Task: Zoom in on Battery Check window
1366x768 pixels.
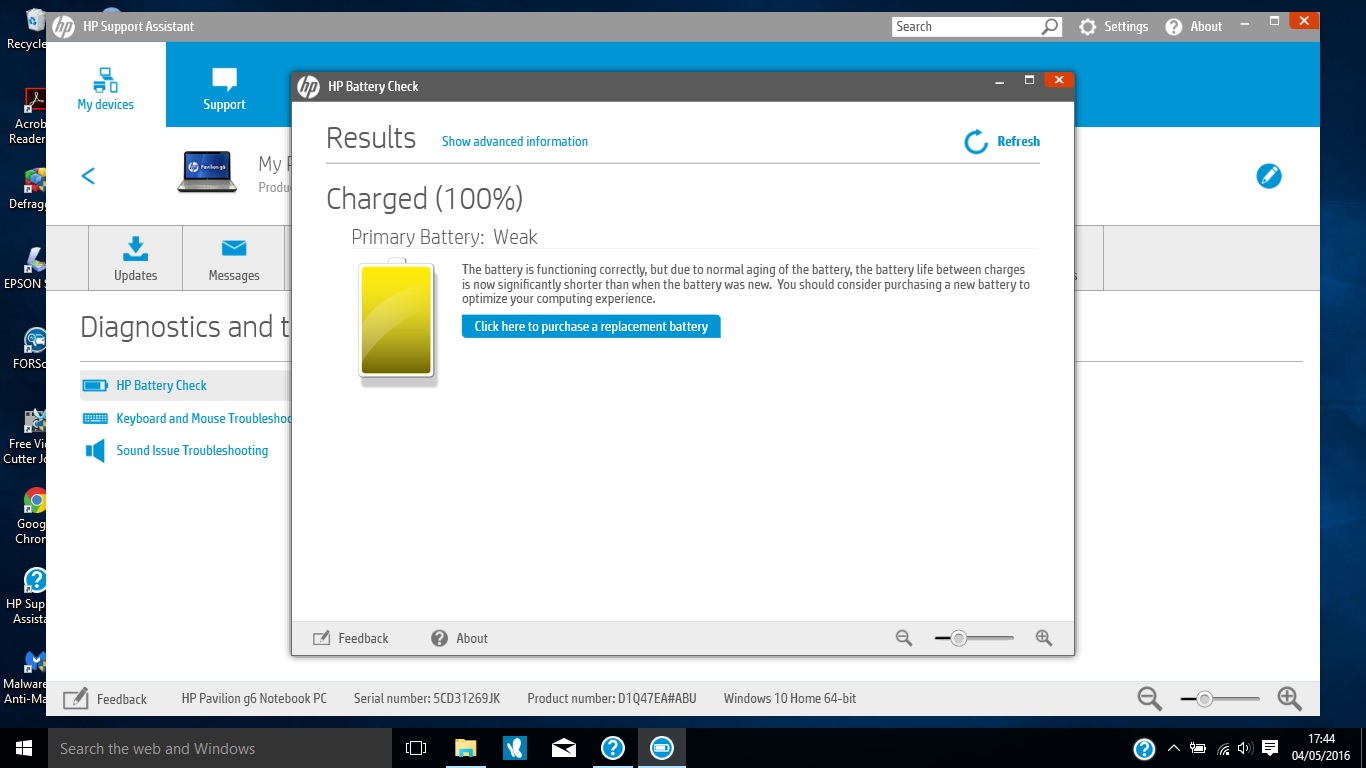Action: click(1044, 638)
